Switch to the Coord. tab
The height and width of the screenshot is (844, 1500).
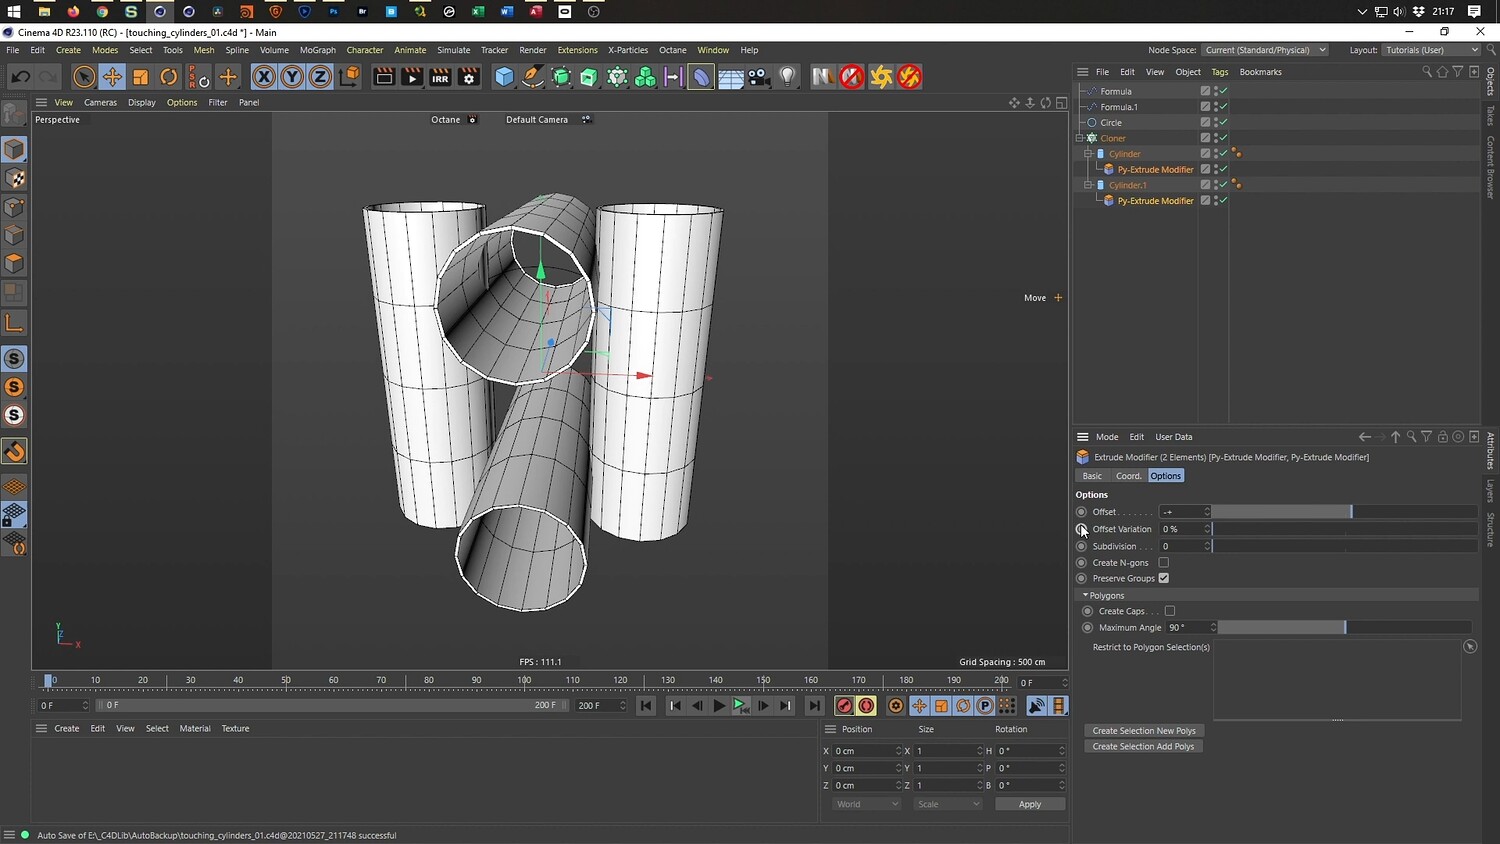1128,476
